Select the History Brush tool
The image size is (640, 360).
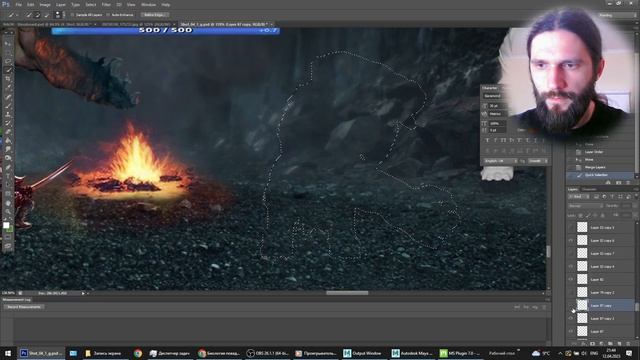point(8,123)
